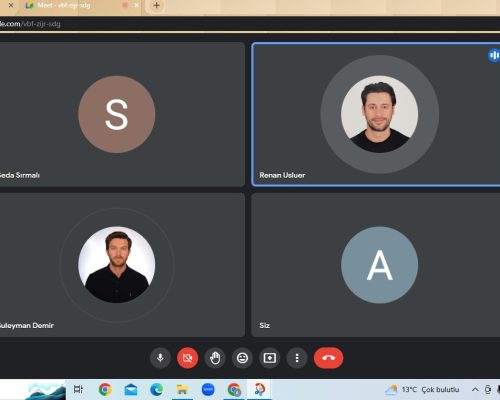
Task: Switch to the second Chrome profile taskbar icon
Action: [234, 389]
